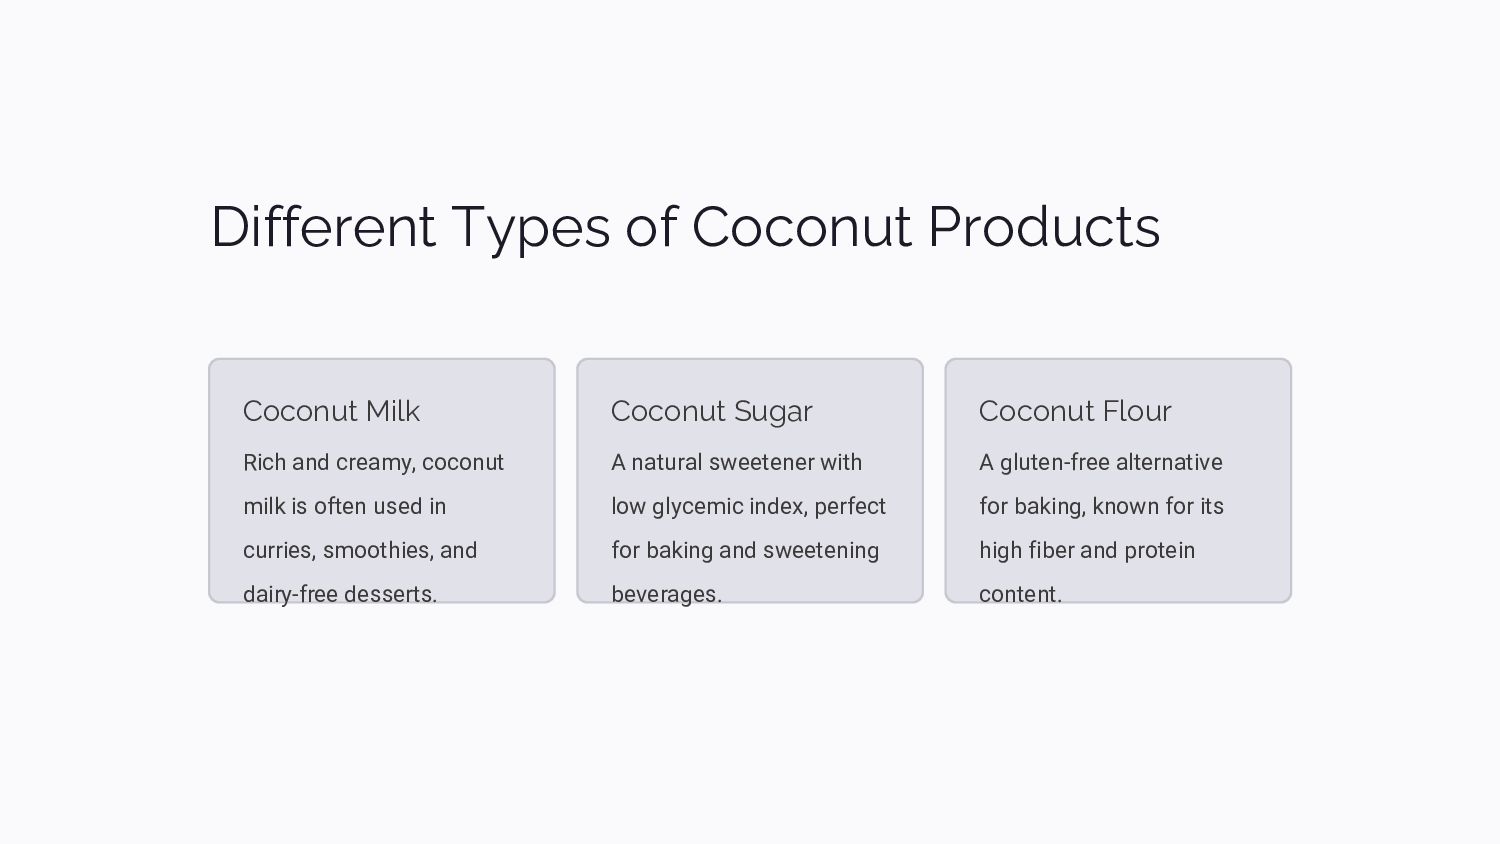The width and height of the screenshot is (1500, 844).
Task: Click the word 'beverages.' in the Sugar card
Action: click(666, 593)
